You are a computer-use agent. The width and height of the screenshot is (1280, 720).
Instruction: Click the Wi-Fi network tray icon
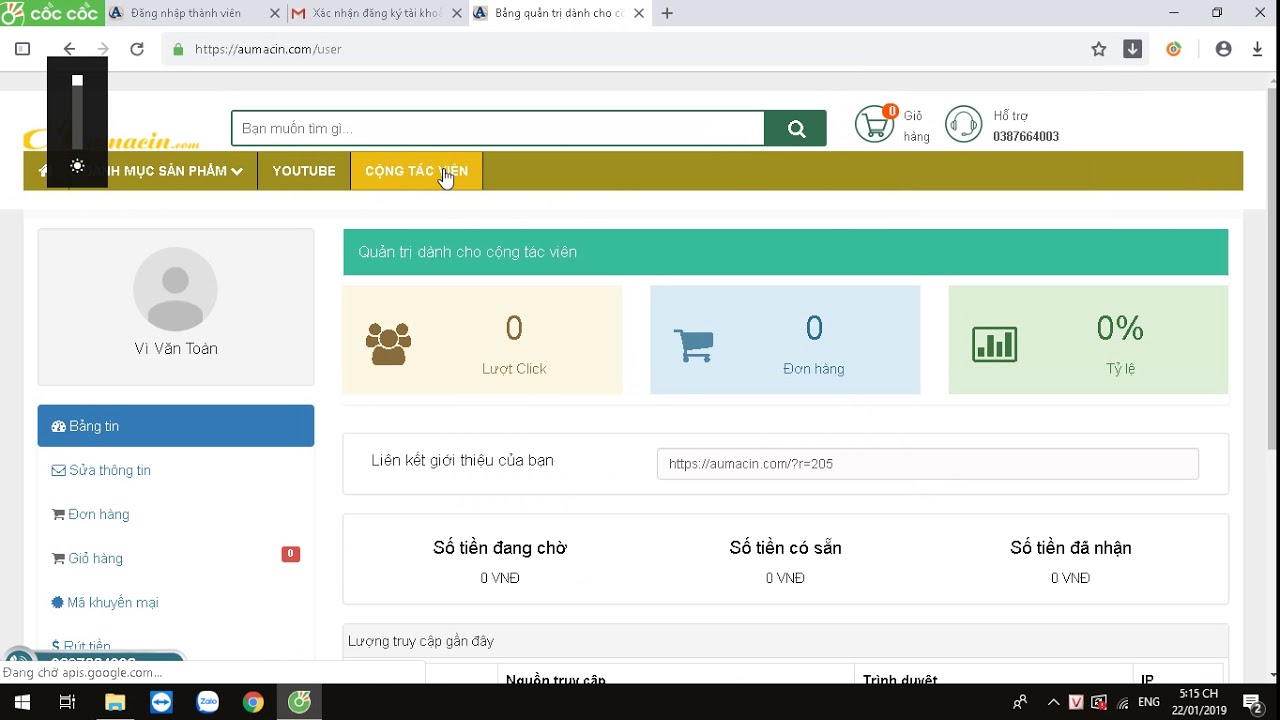pyautogui.click(x=1123, y=702)
